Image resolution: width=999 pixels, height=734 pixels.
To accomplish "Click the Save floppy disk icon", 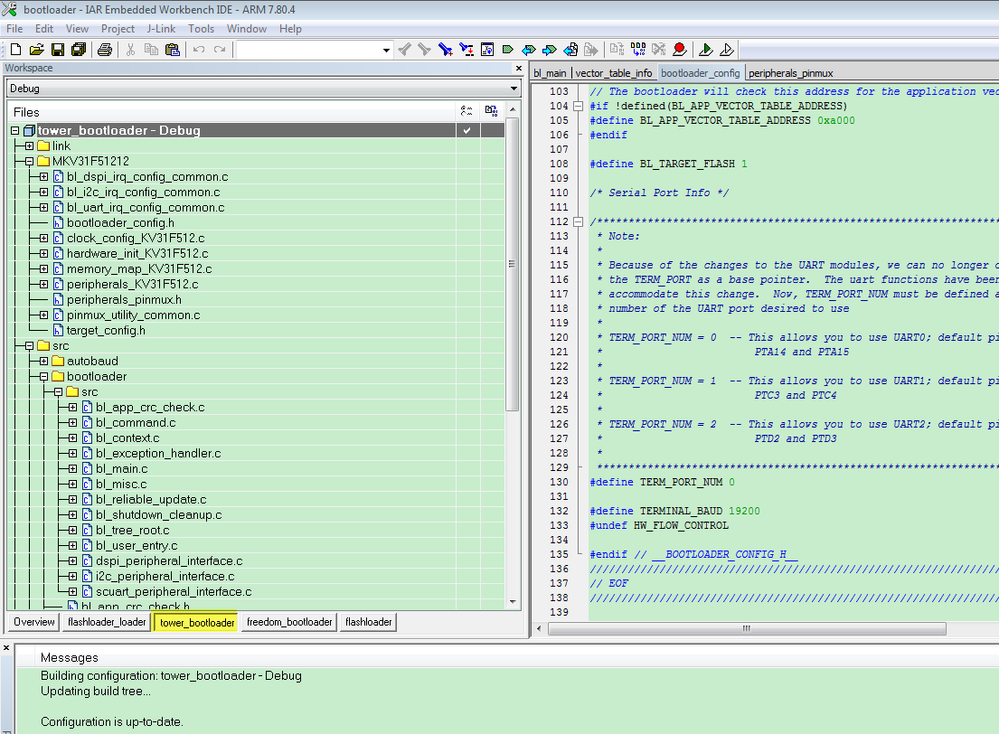I will pos(57,49).
